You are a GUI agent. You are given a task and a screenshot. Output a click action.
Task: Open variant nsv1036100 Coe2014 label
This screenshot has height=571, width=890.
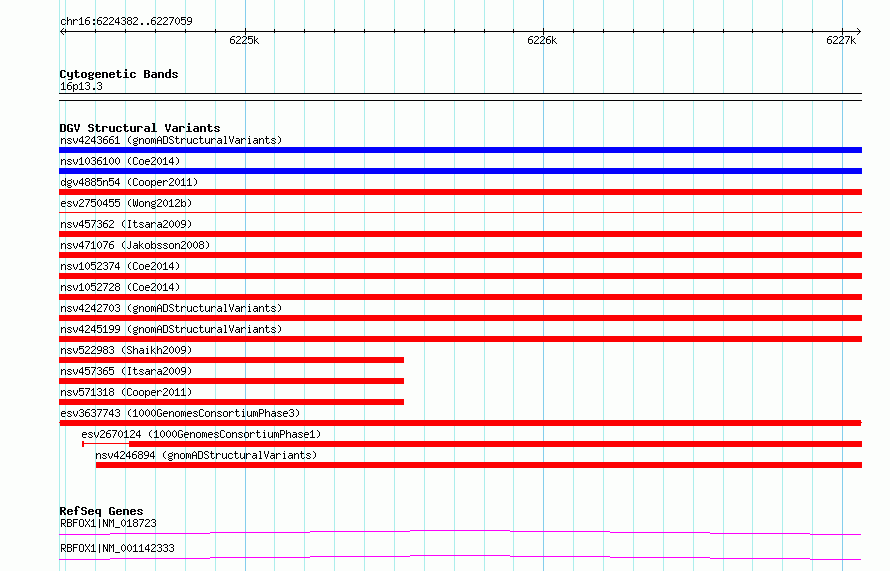(x=120, y=161)
